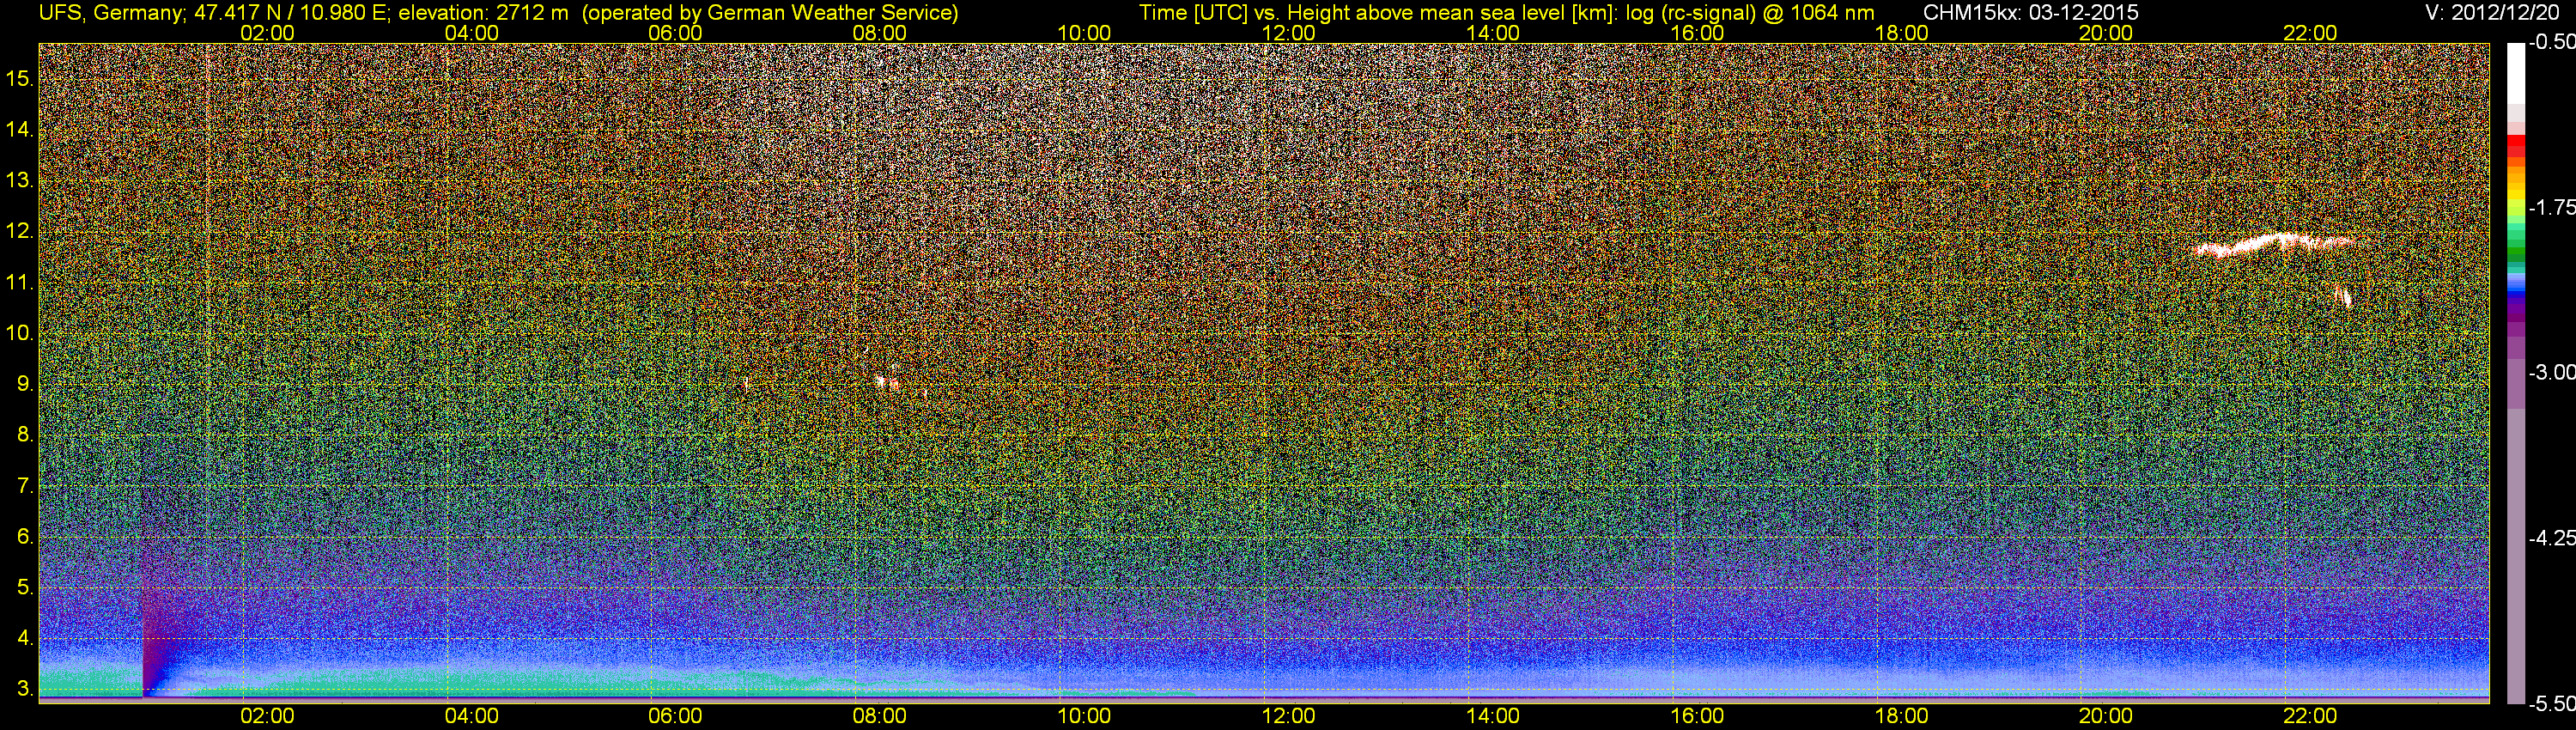2576x730 pixels.
Task: Click the 6 km height axis label
Action: coord(23,536)
